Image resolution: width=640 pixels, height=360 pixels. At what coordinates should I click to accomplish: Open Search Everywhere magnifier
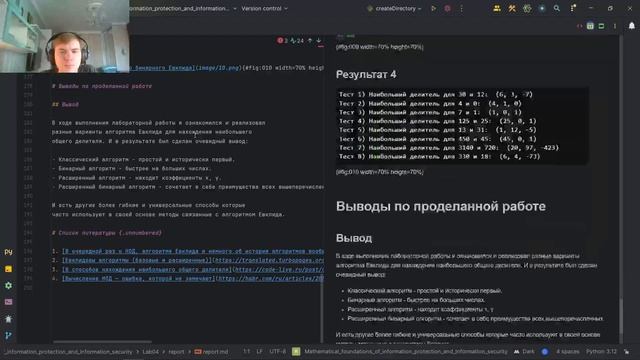click(x=557, y=9)
